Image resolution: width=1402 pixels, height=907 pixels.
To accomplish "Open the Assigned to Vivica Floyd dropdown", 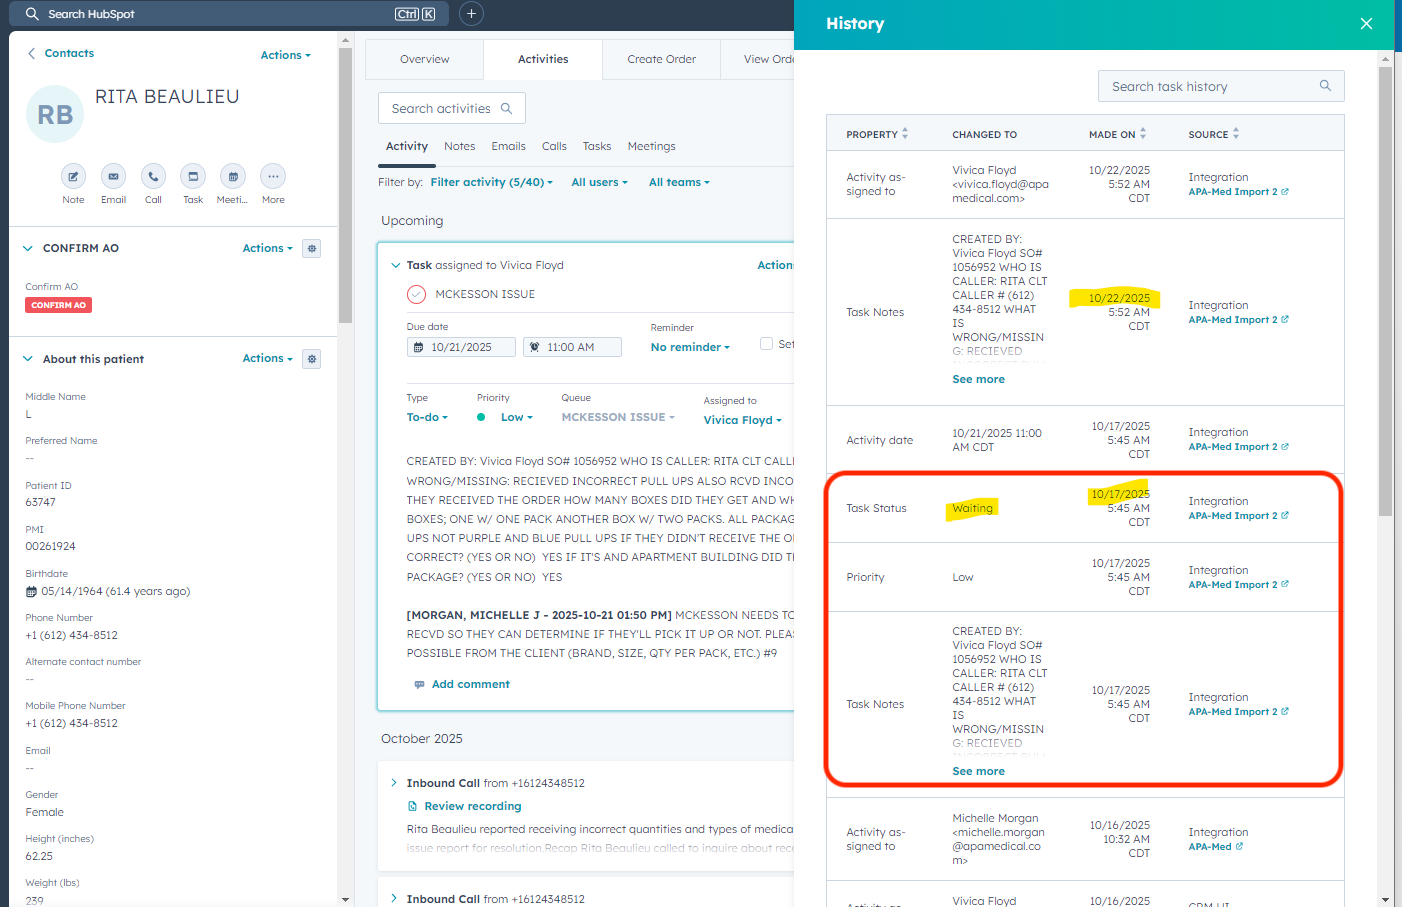I will click(x=742, y=420).
